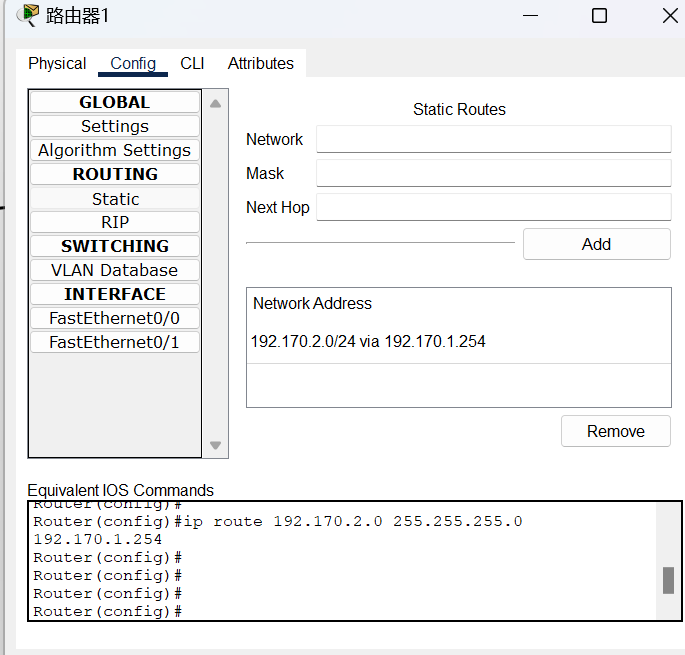685x655 pixels.
Task: Click the IOS commands scrollbar thumb
Action: click(x=668, y=580)
